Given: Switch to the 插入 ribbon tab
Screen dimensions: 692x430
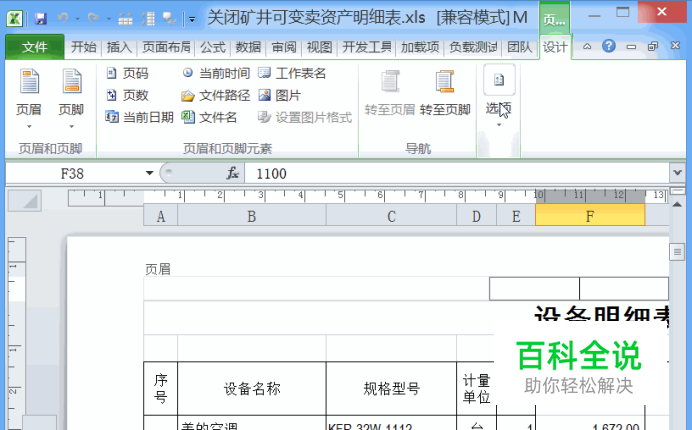Looking at the screenshot, I should pos(119,47).
